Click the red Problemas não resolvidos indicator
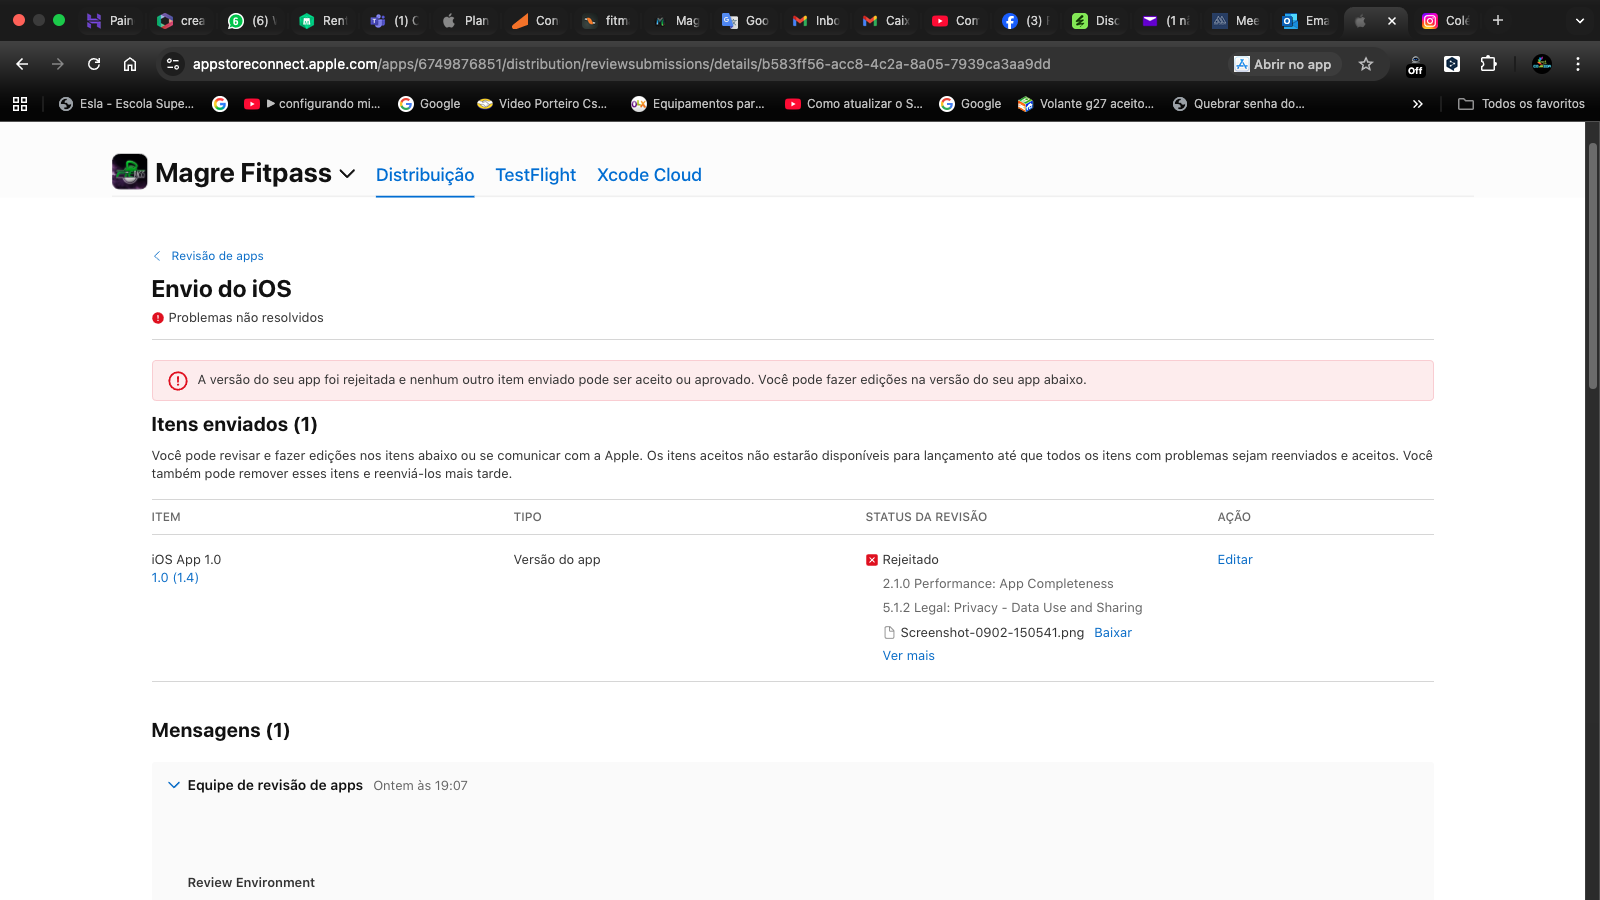Image resolution: width=1600 pixels, height=900 pixels. [x=158, y=318]
